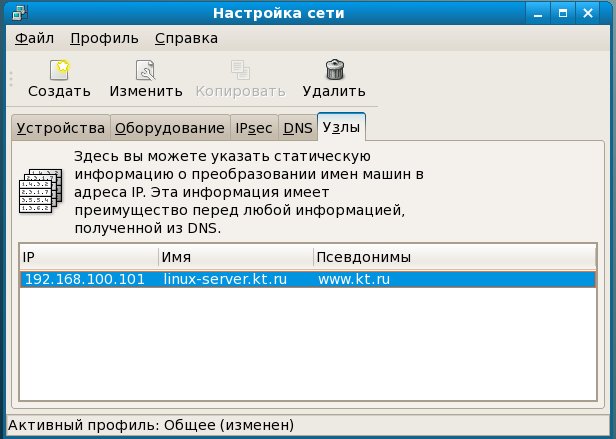Click the network icon in the title bar
616x439 pixels.
pos(19,13)
